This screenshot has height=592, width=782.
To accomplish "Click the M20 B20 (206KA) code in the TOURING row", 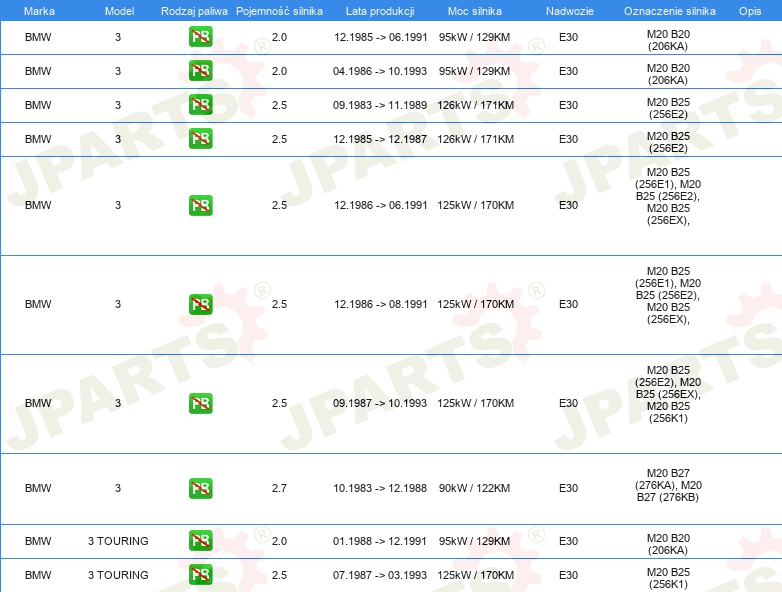I will click(x=668, y=544).
